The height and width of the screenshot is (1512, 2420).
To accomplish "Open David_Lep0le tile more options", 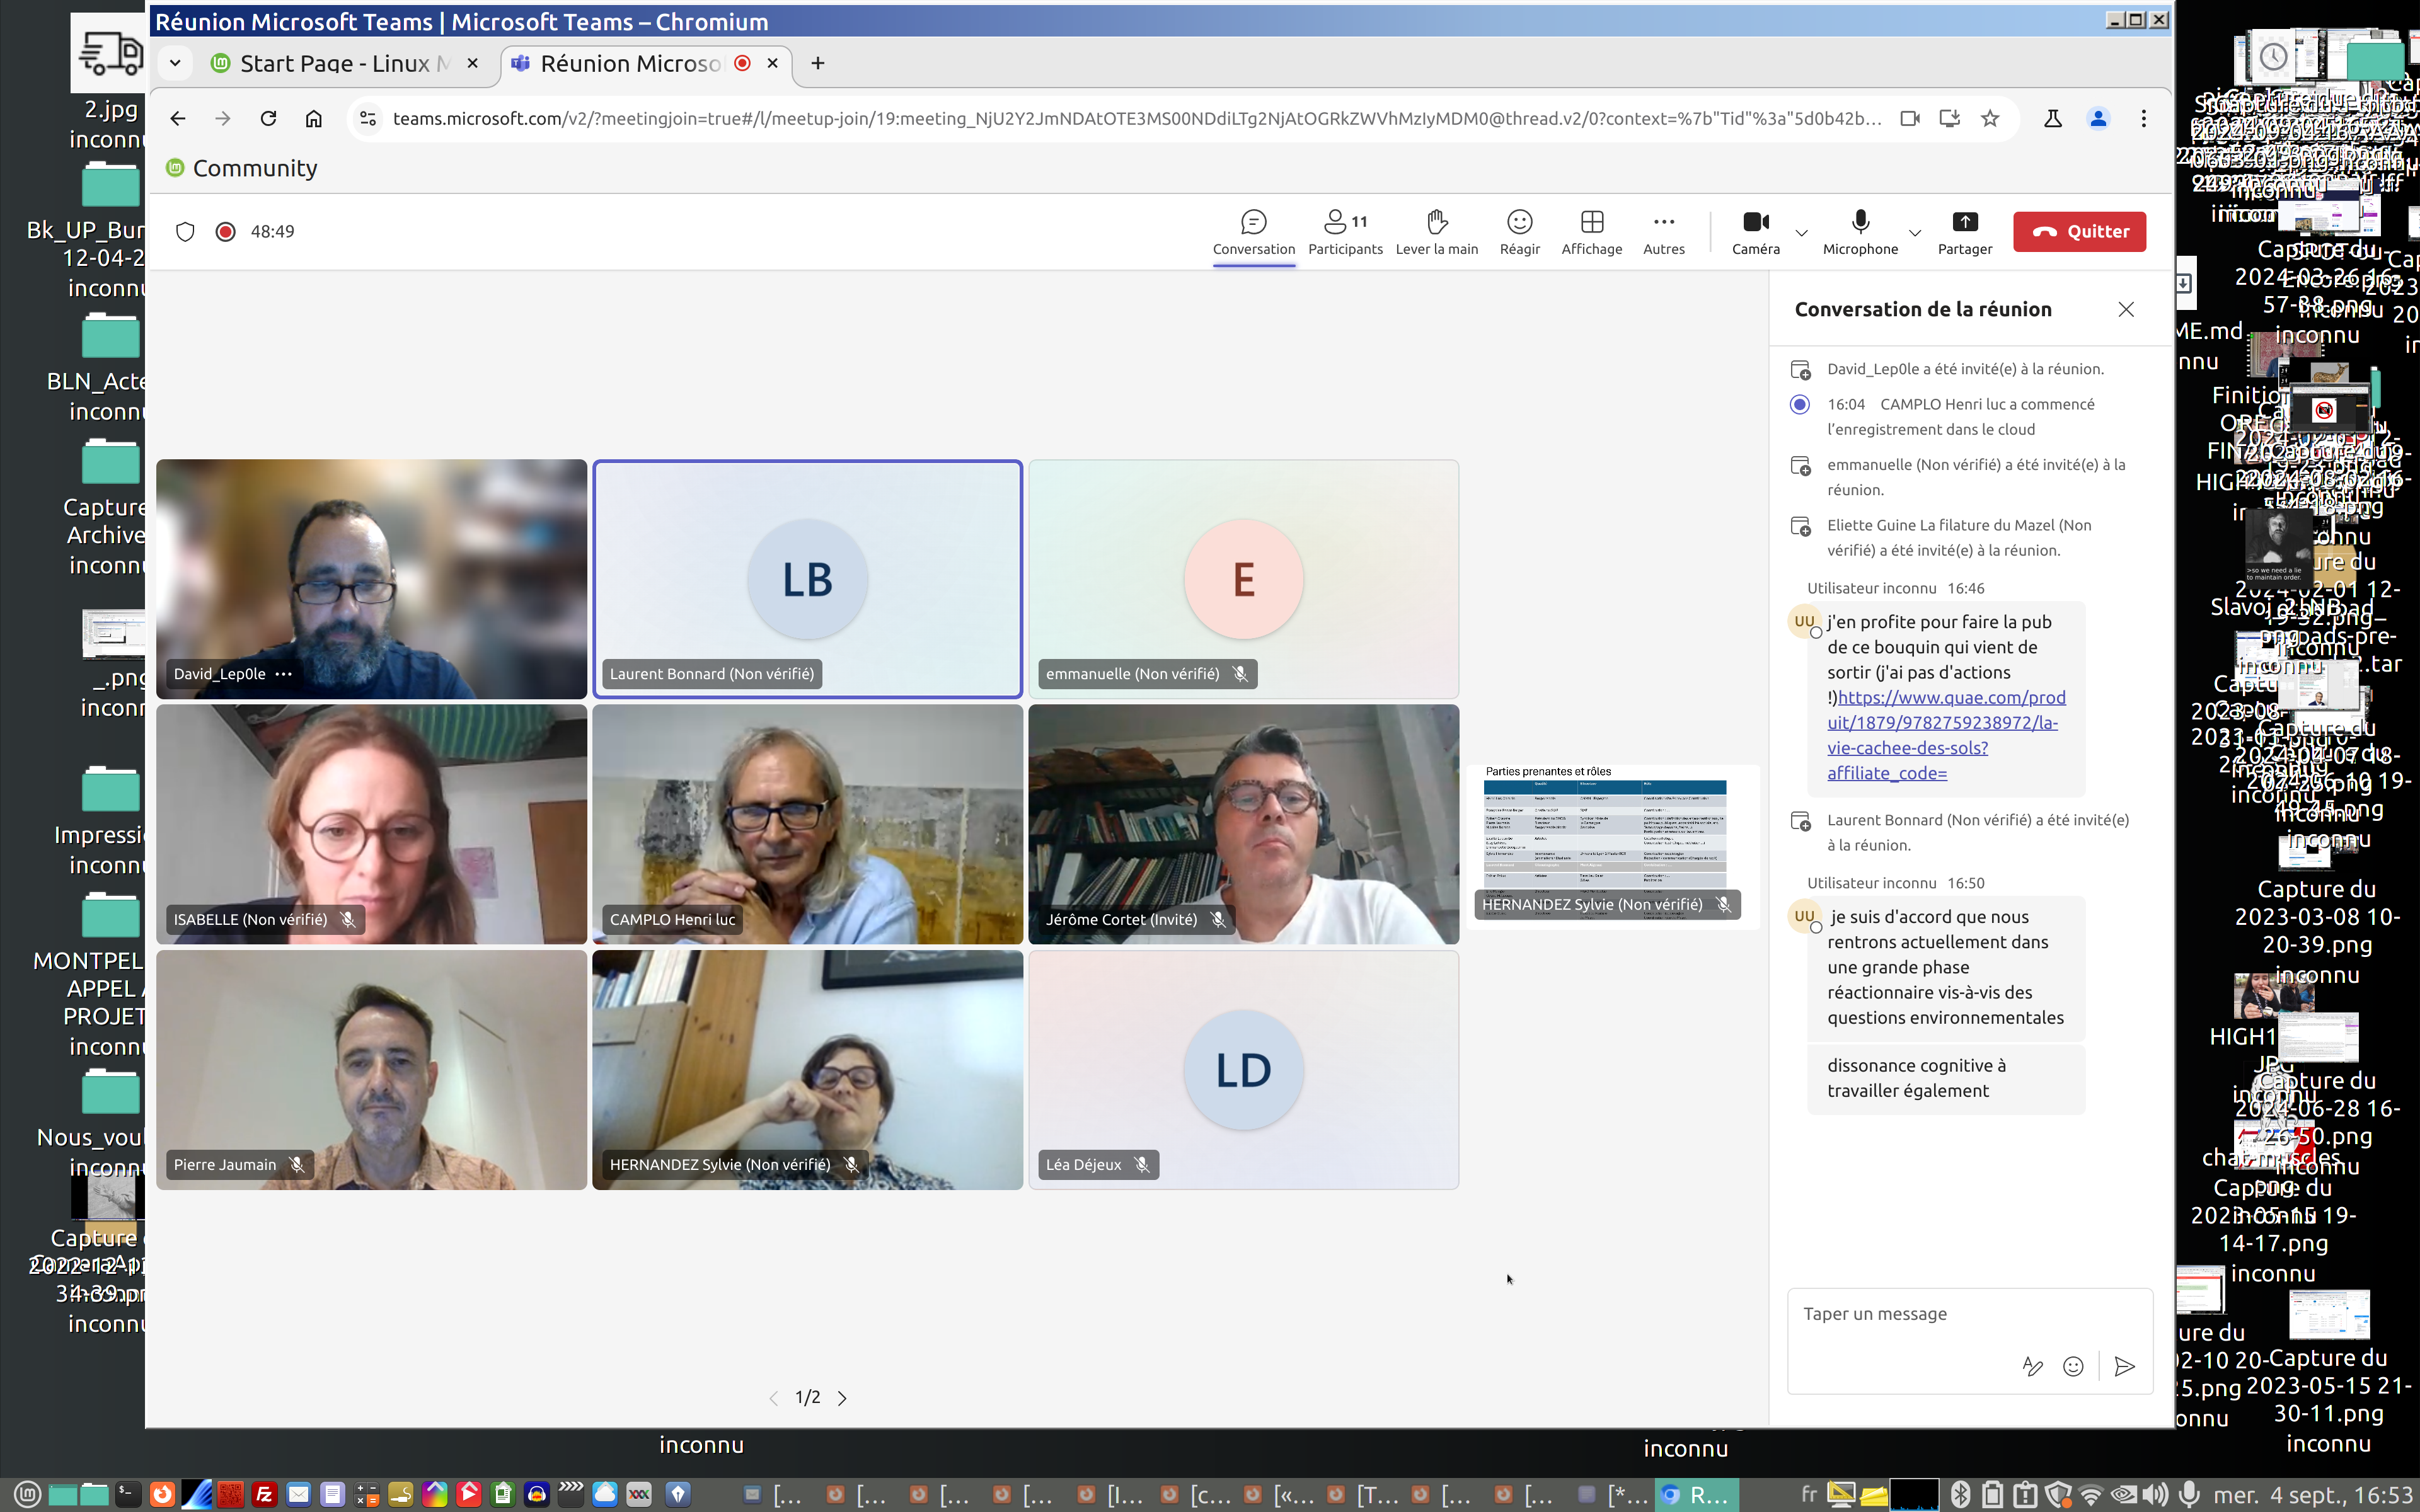I will 284,674.
